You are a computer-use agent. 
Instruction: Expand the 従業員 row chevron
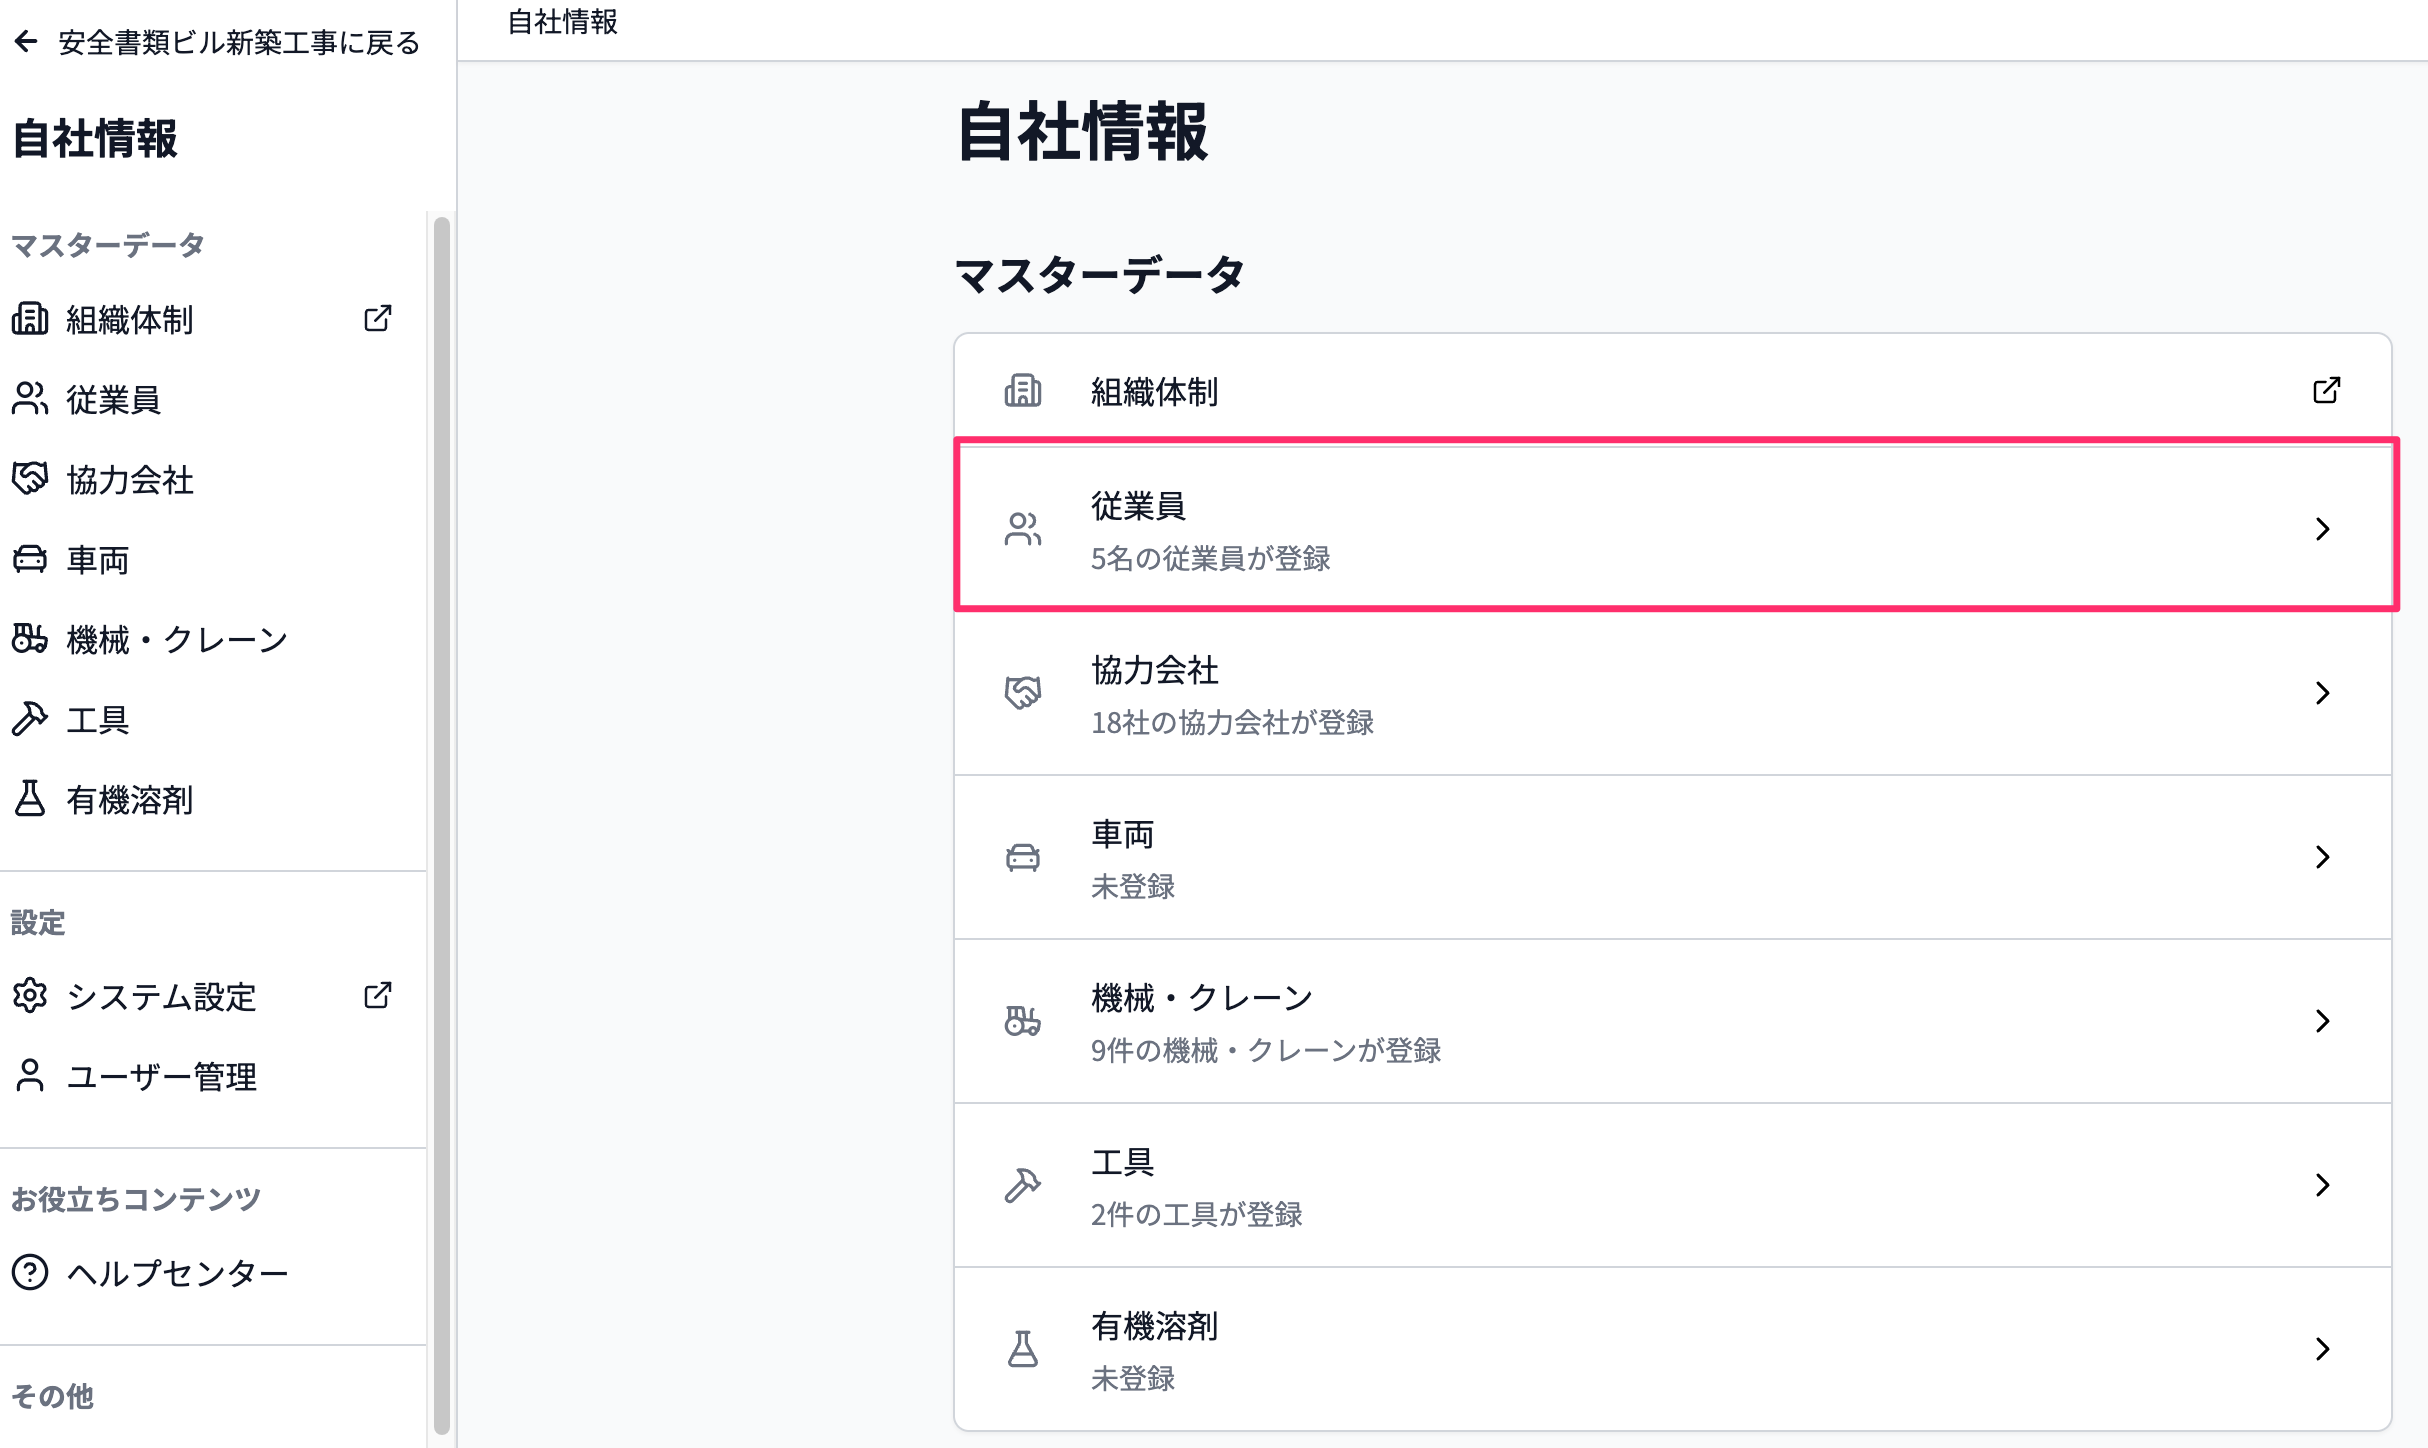(2322, 529)
